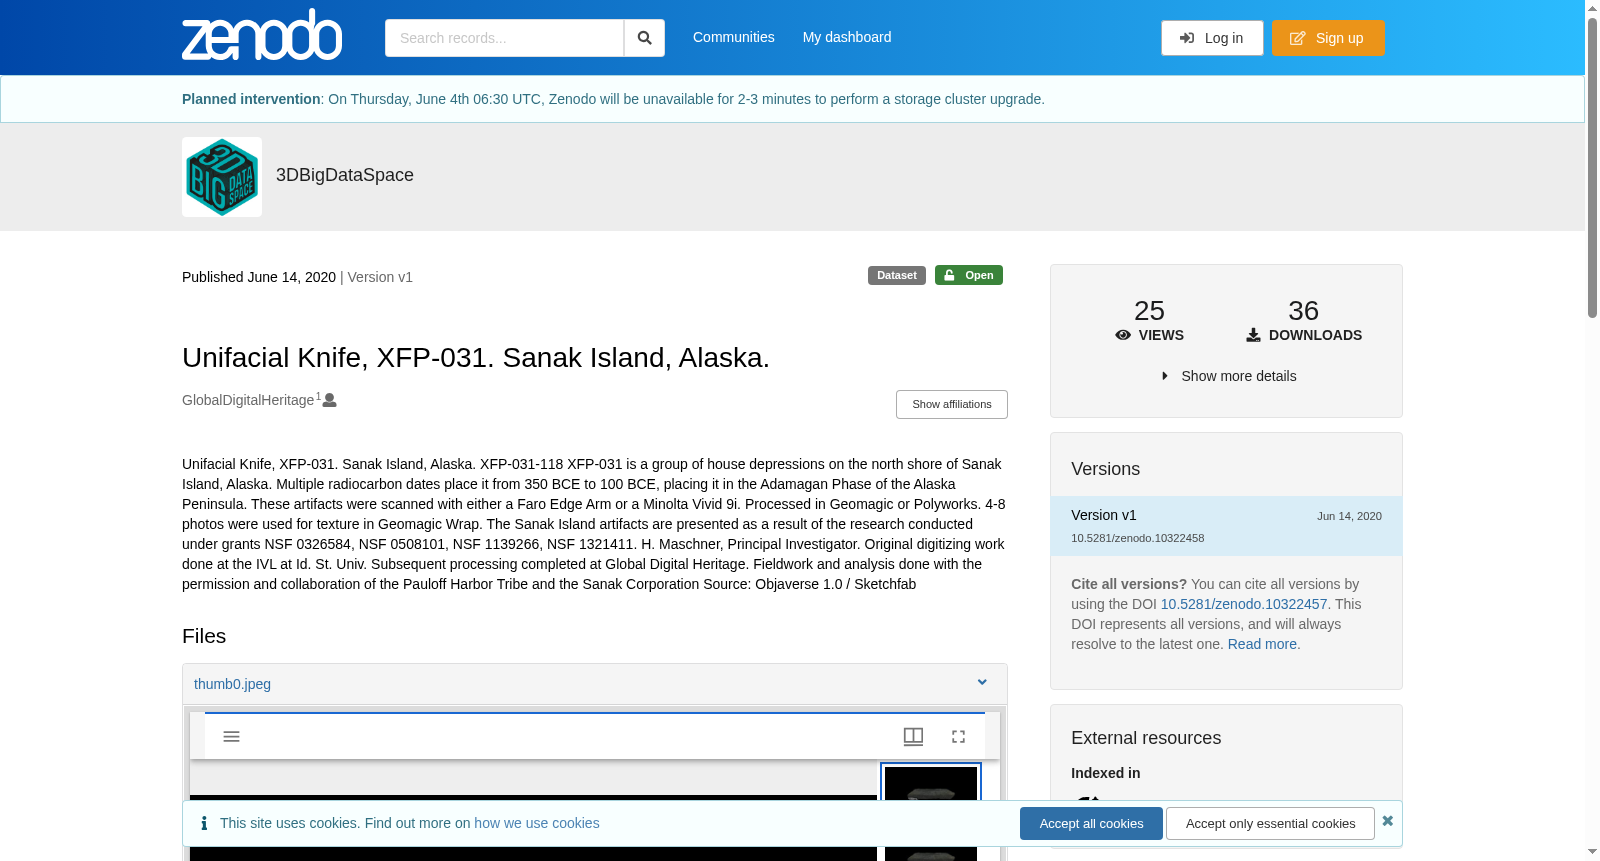
Task: Collapse the thumb0.jpeg preview chevron
Action: pyautogui.click(x=982, y=683)
